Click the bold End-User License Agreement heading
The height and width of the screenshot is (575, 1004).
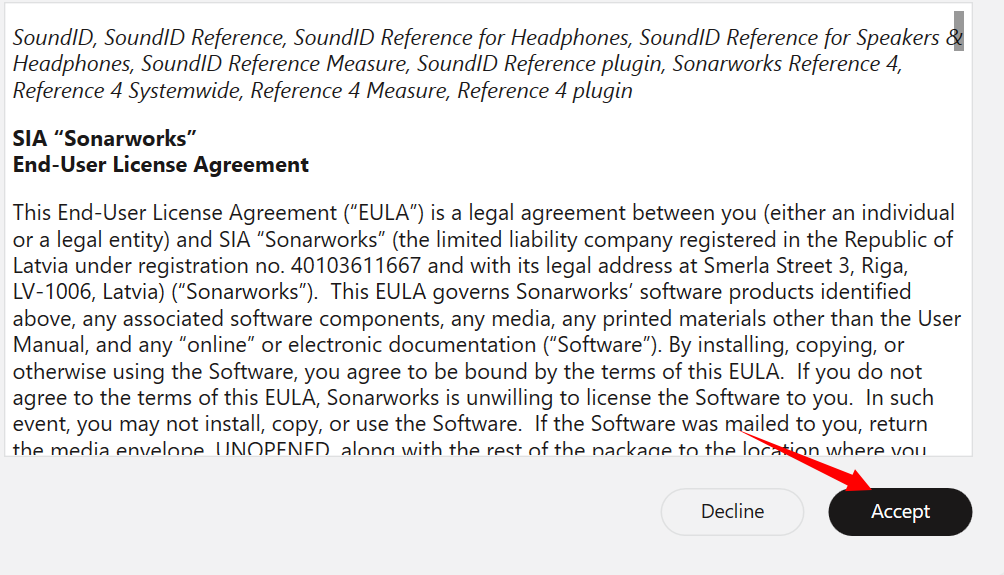click(161, 165)
